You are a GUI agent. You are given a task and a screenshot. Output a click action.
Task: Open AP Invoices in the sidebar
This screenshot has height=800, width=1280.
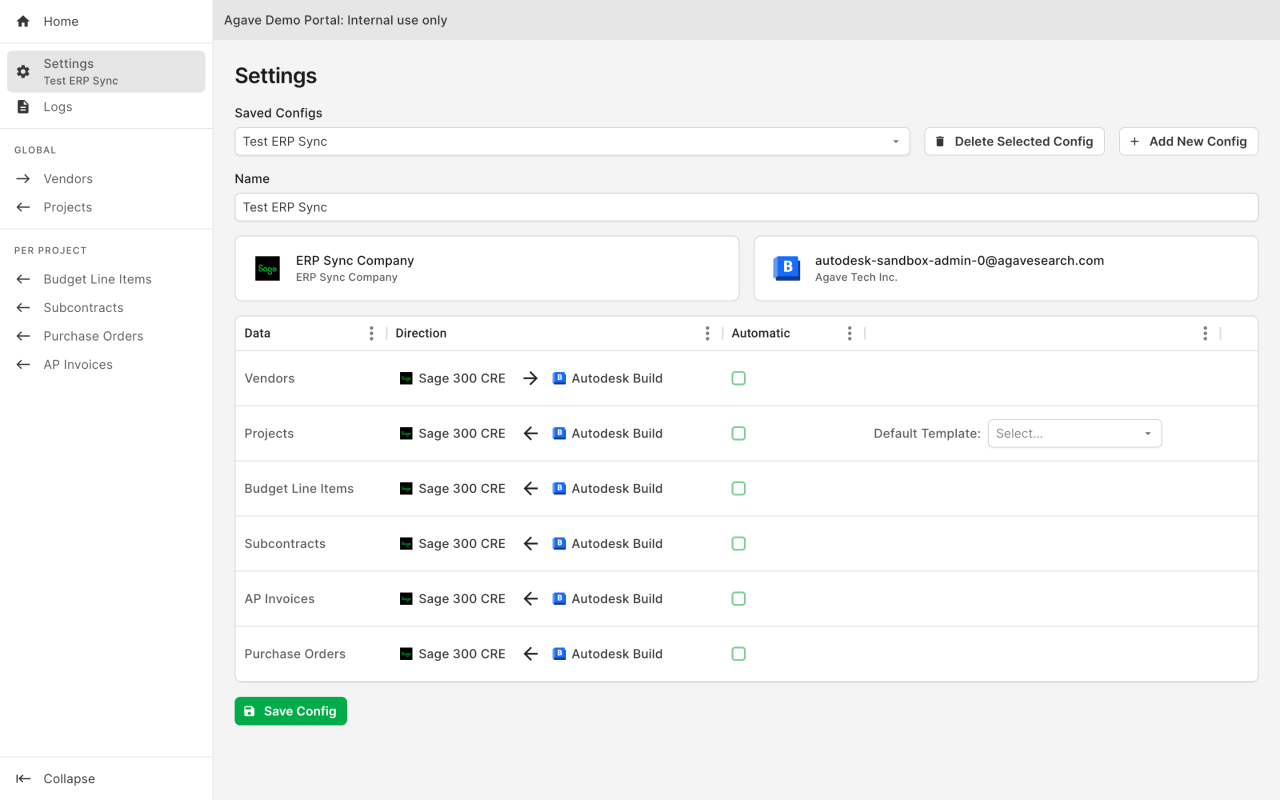[x=106, y=365]
